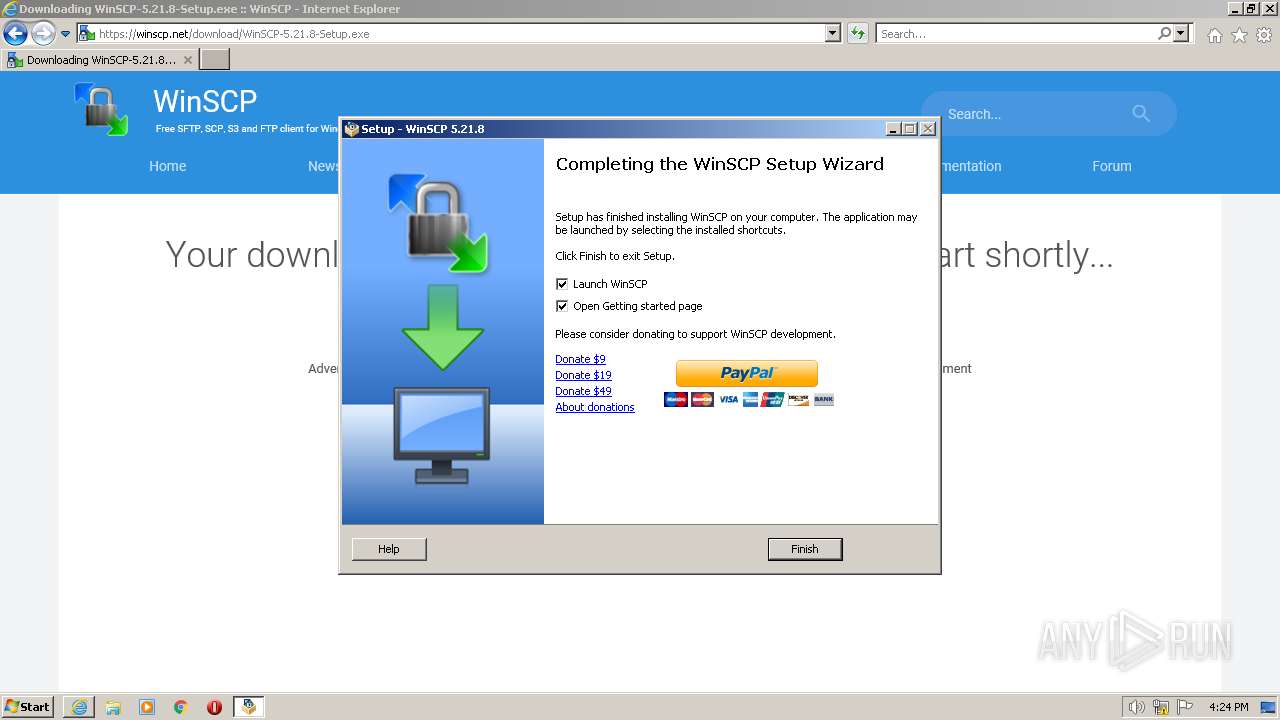Click the 4:24 PM system clock
1280x720 pixels.
[1229, 707]
